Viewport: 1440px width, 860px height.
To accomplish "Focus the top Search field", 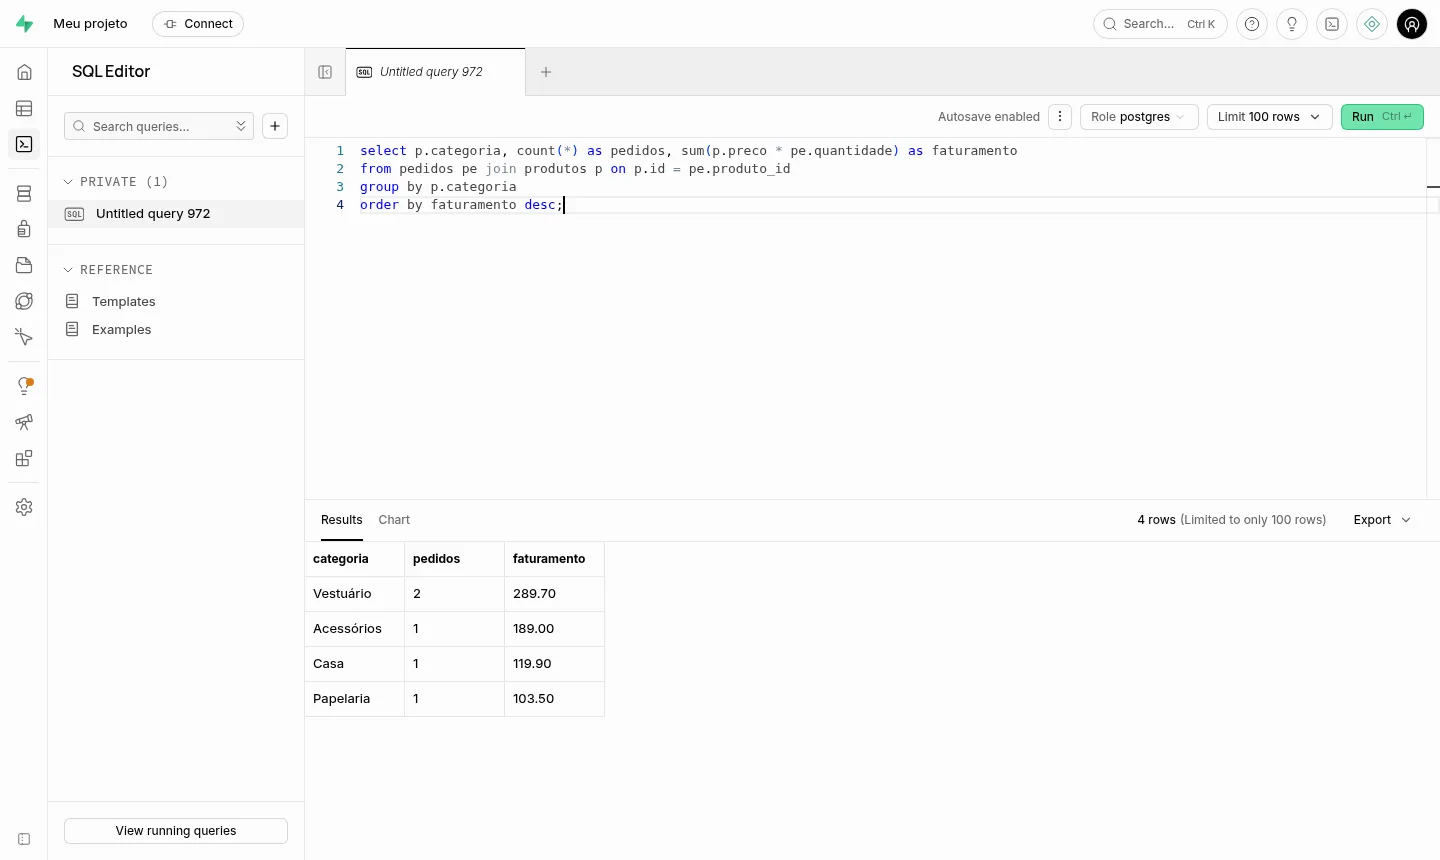I will (x=1160, y=24).
